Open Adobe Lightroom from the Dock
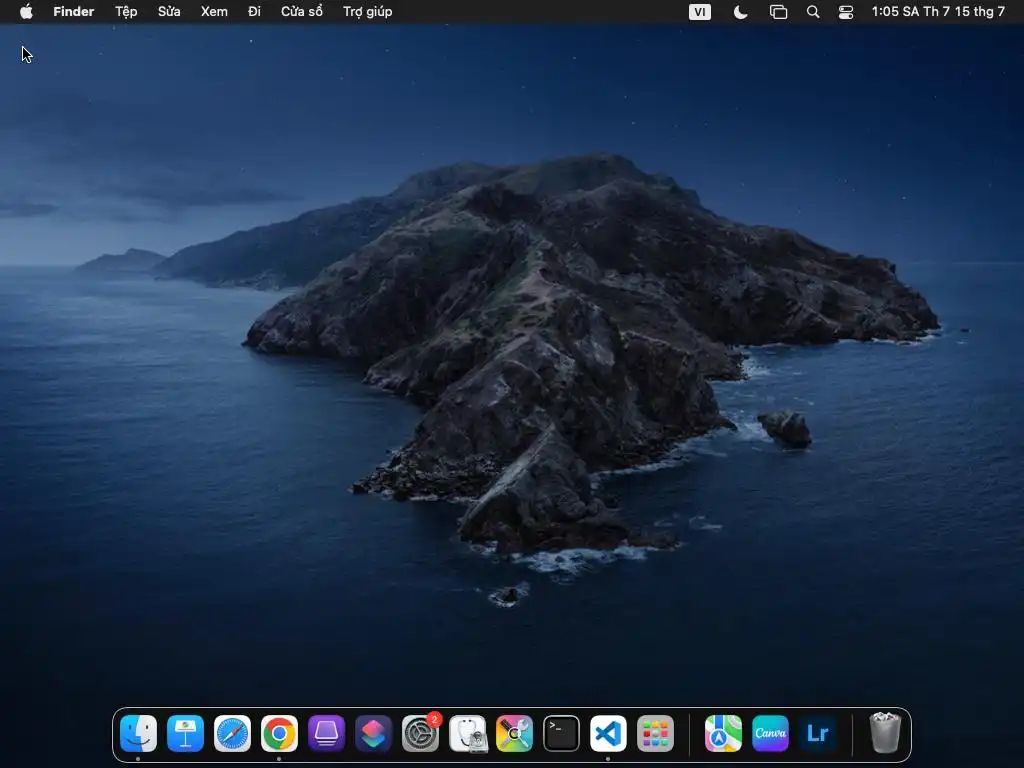This screenshot has width=1024, height=768. pos(818,733)
